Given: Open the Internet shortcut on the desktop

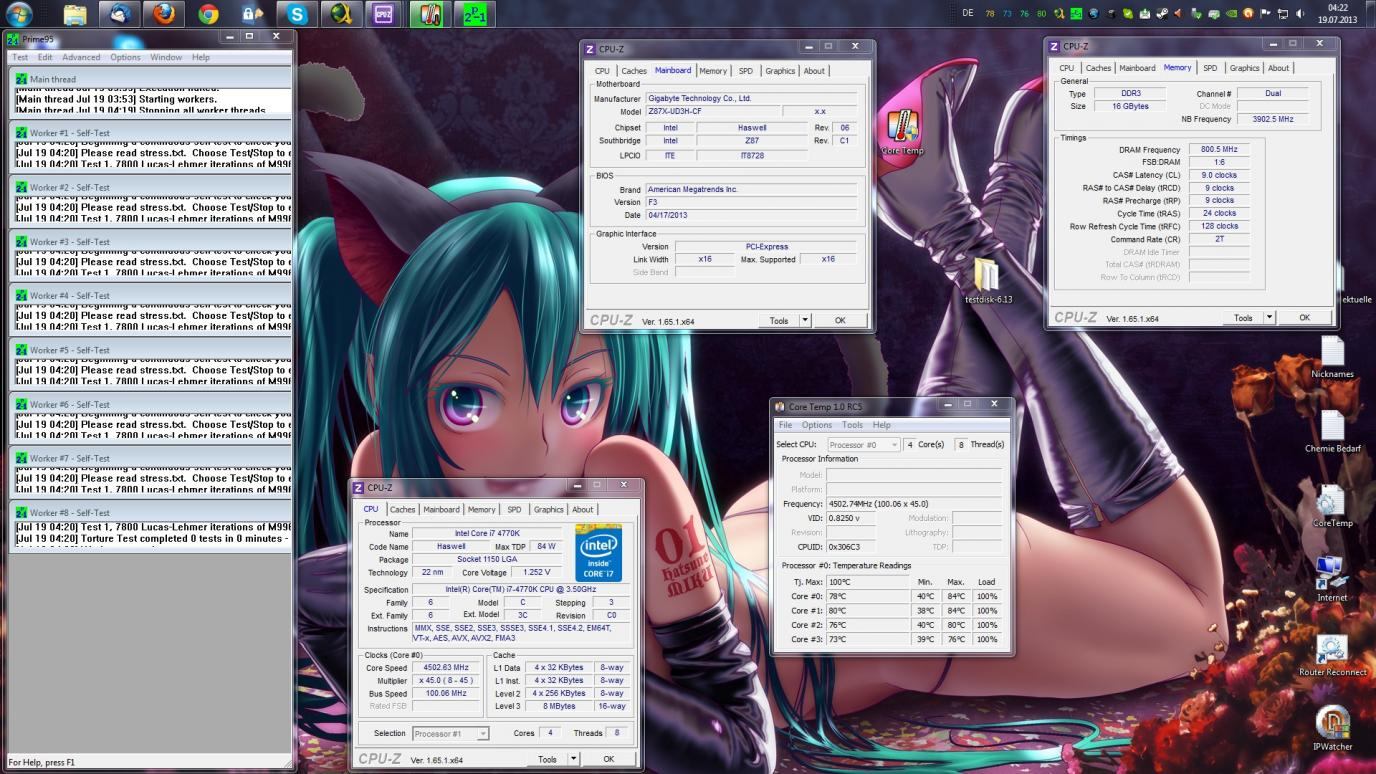Looking at the screenshot, I should coord(1332,580).
